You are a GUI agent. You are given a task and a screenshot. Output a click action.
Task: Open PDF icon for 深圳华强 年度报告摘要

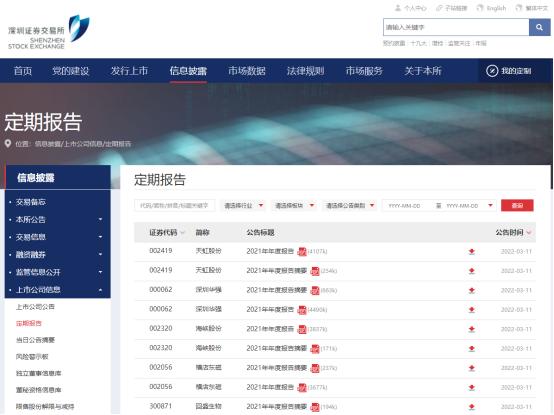coord(314,290)
